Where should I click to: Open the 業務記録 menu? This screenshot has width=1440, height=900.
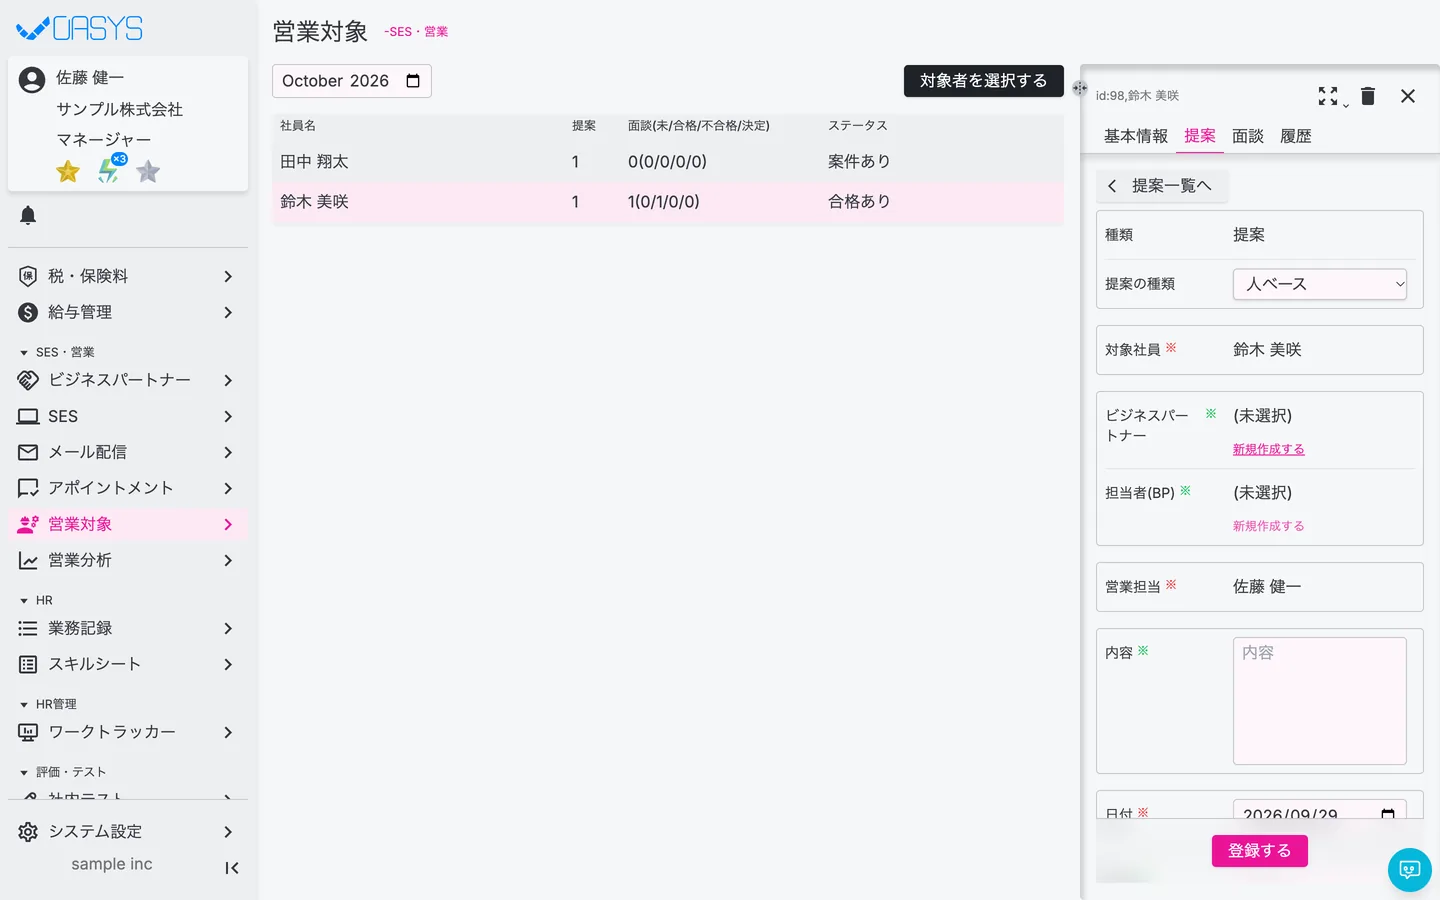pos(128,628)
